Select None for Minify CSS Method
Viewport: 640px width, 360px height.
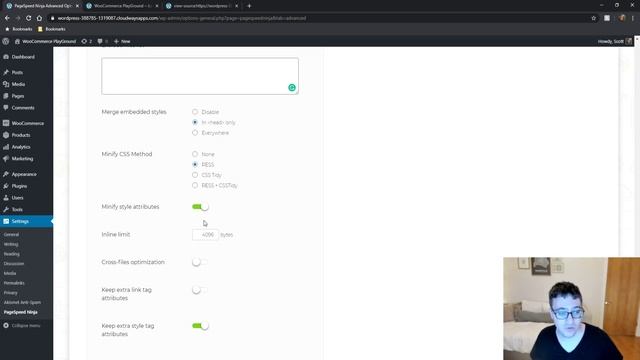click(x=195, y=154)
